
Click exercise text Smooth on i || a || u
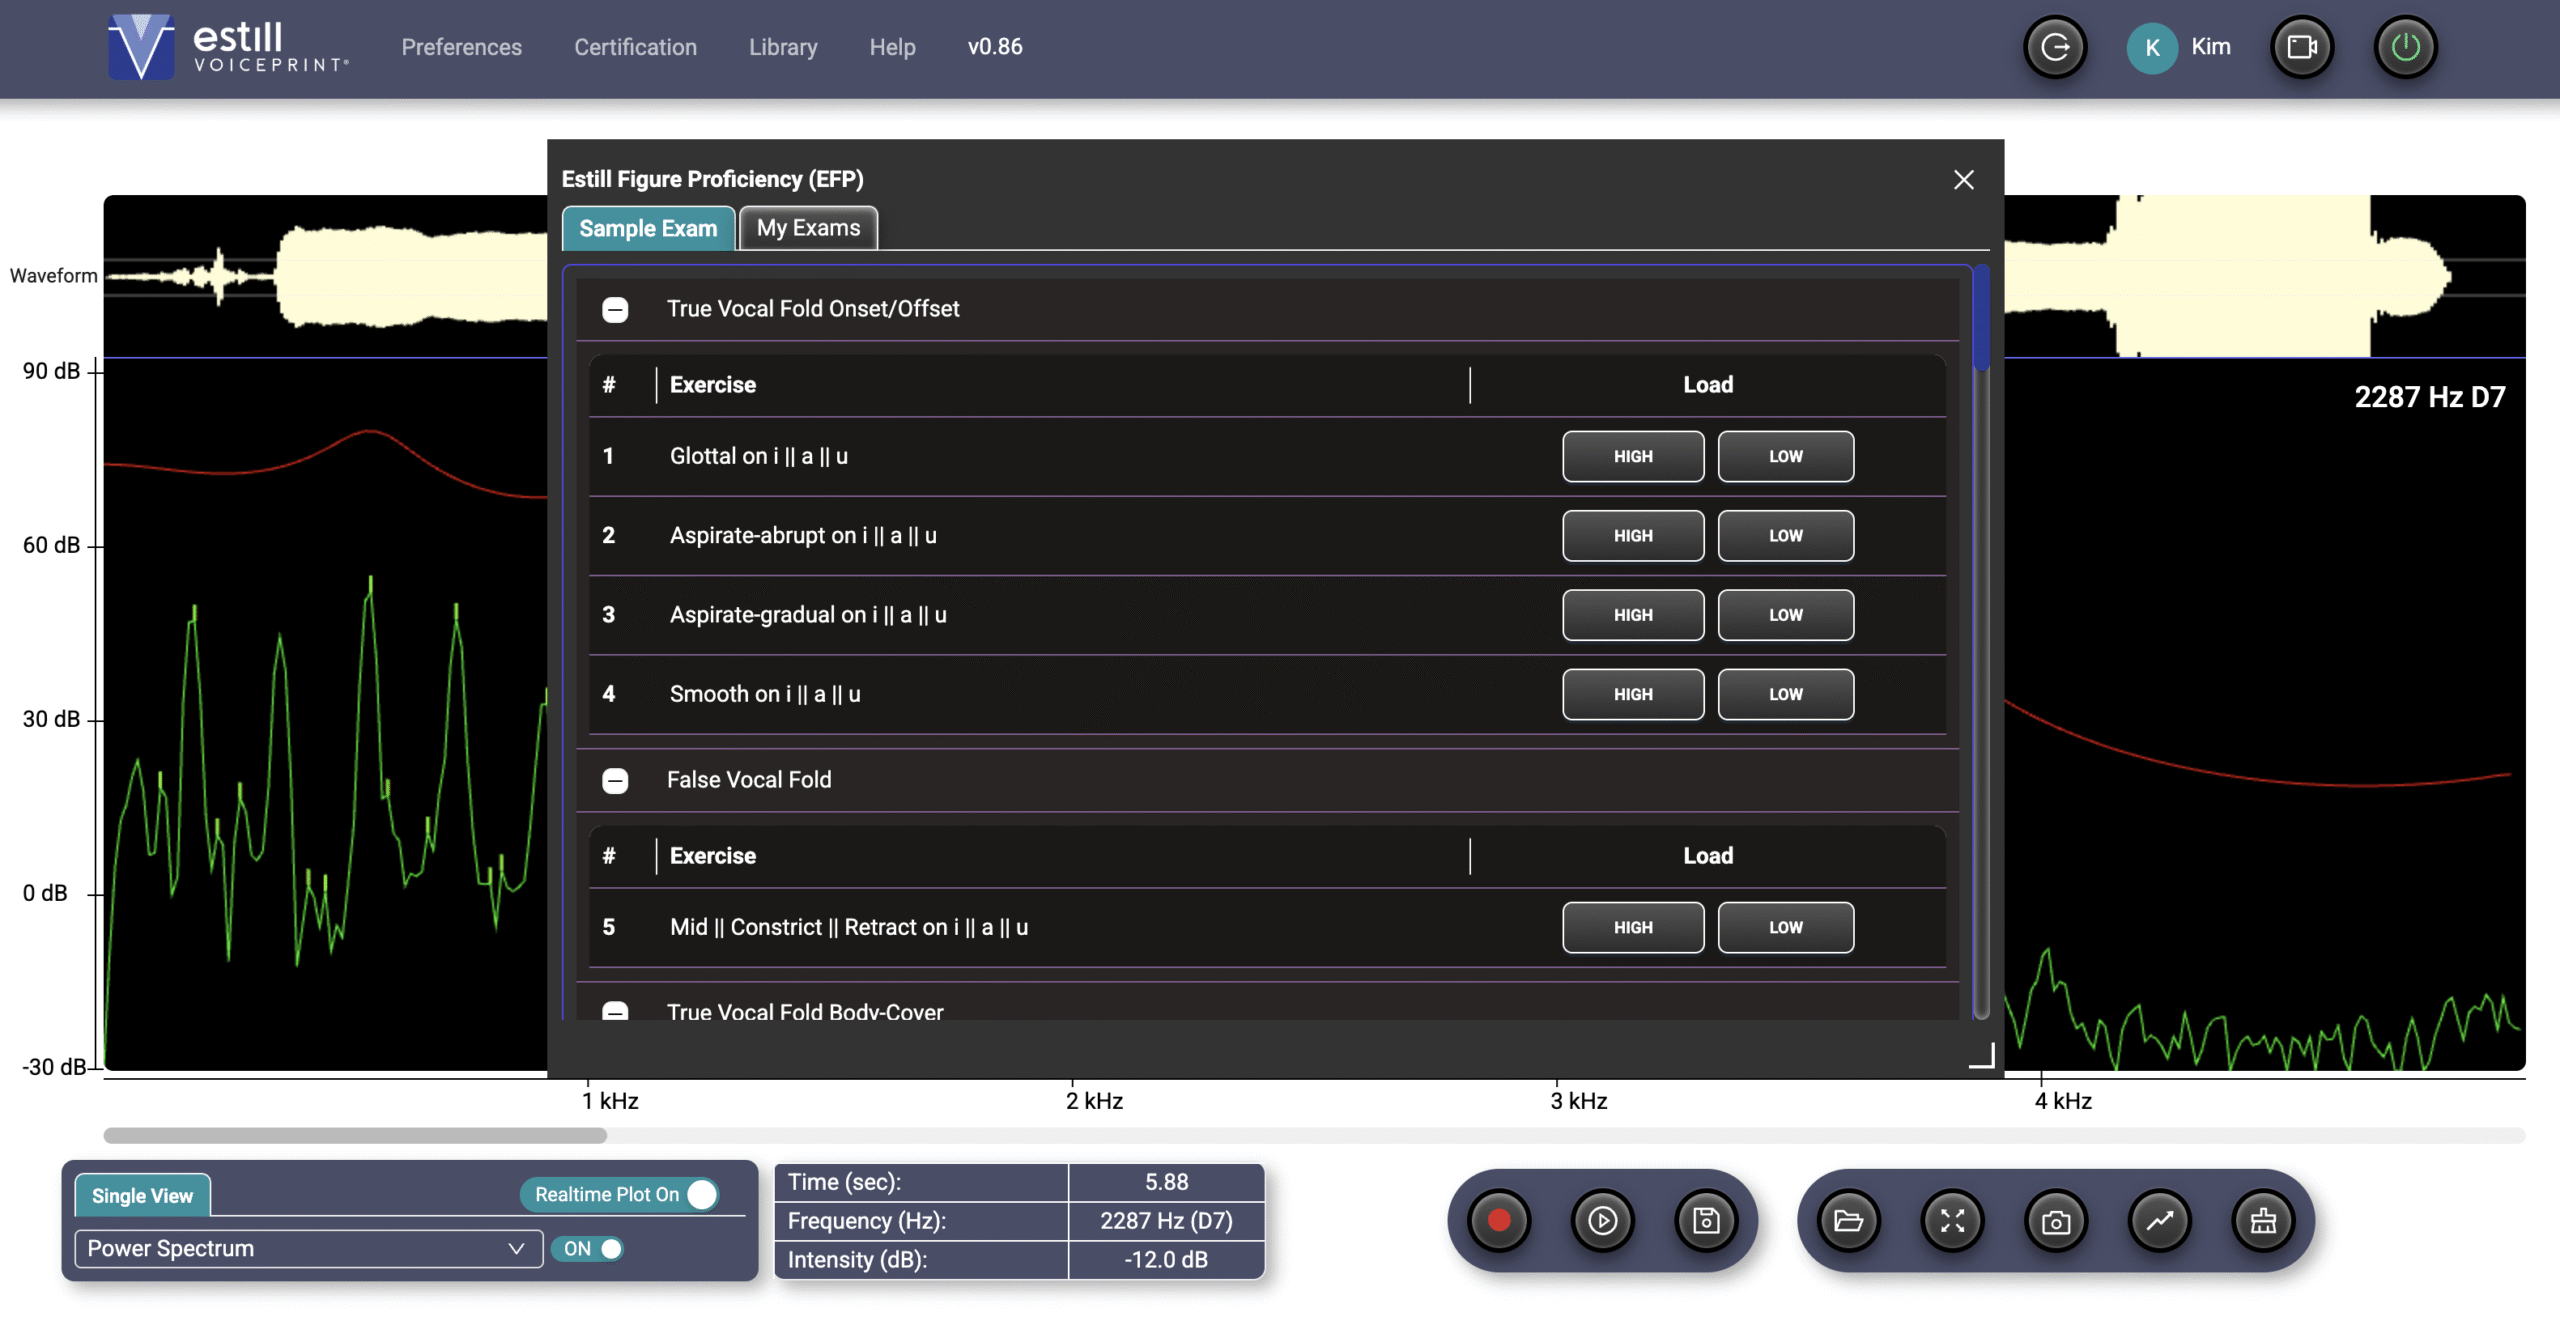click(765, 694)
